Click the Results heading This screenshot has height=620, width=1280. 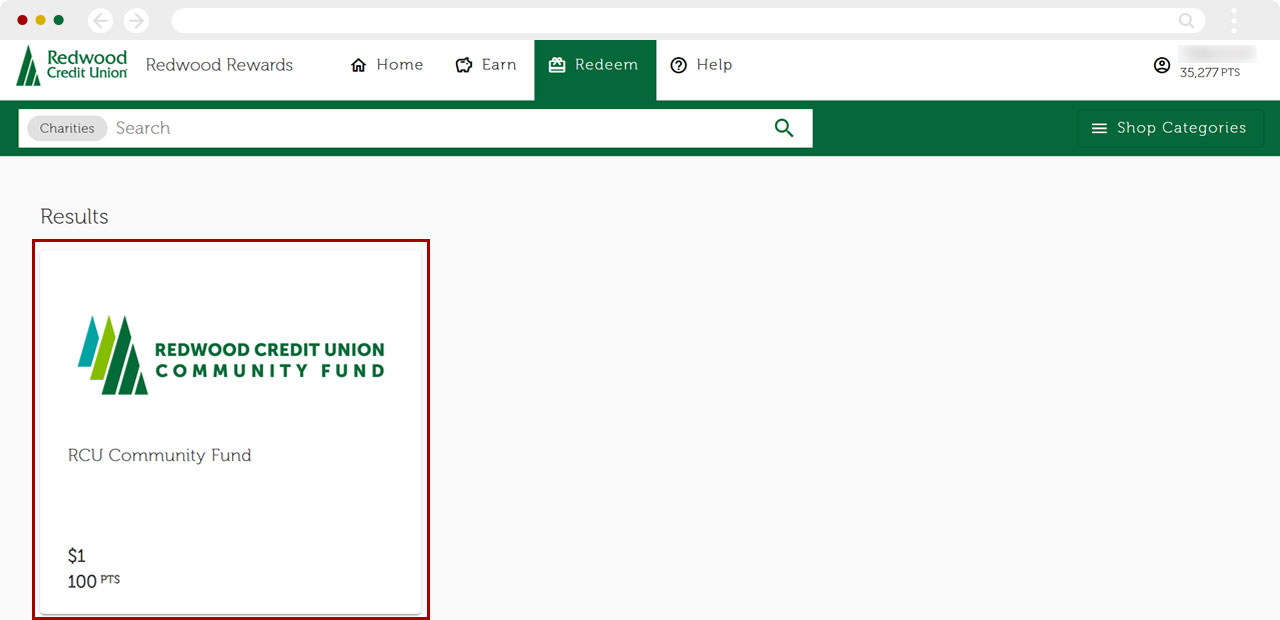point(74,216)
